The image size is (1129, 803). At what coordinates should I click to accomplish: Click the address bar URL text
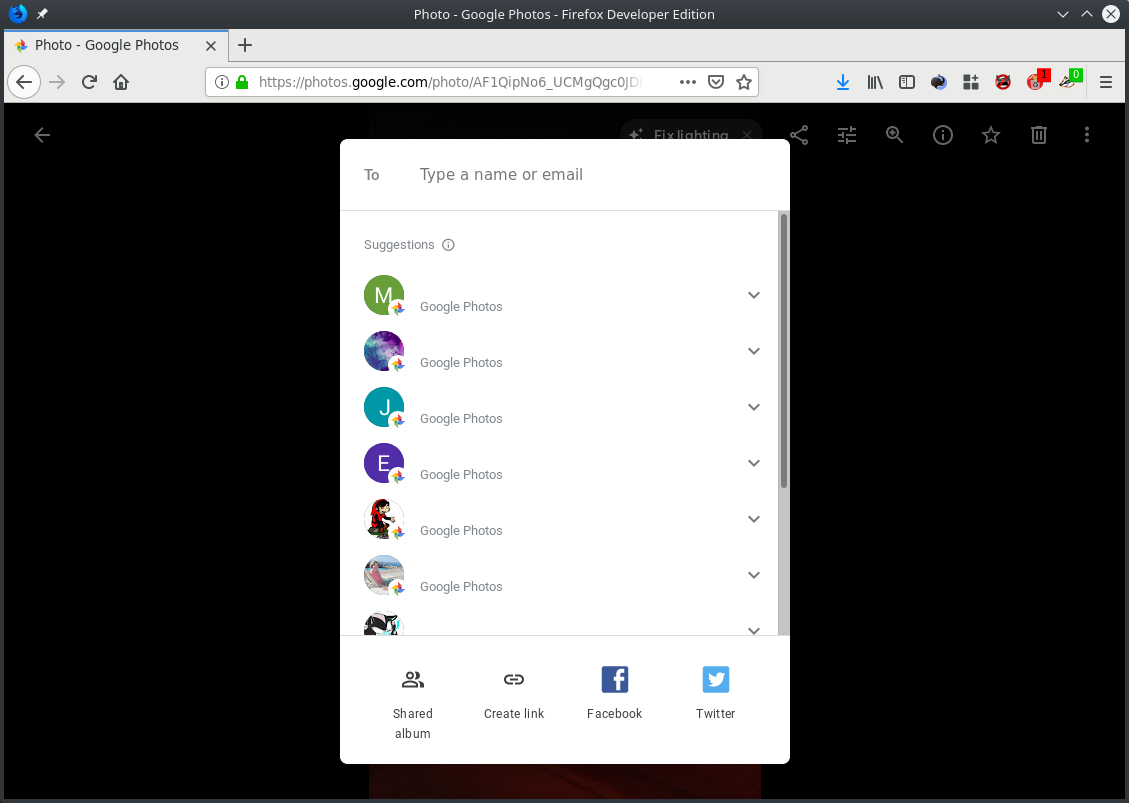coord(449,82)
